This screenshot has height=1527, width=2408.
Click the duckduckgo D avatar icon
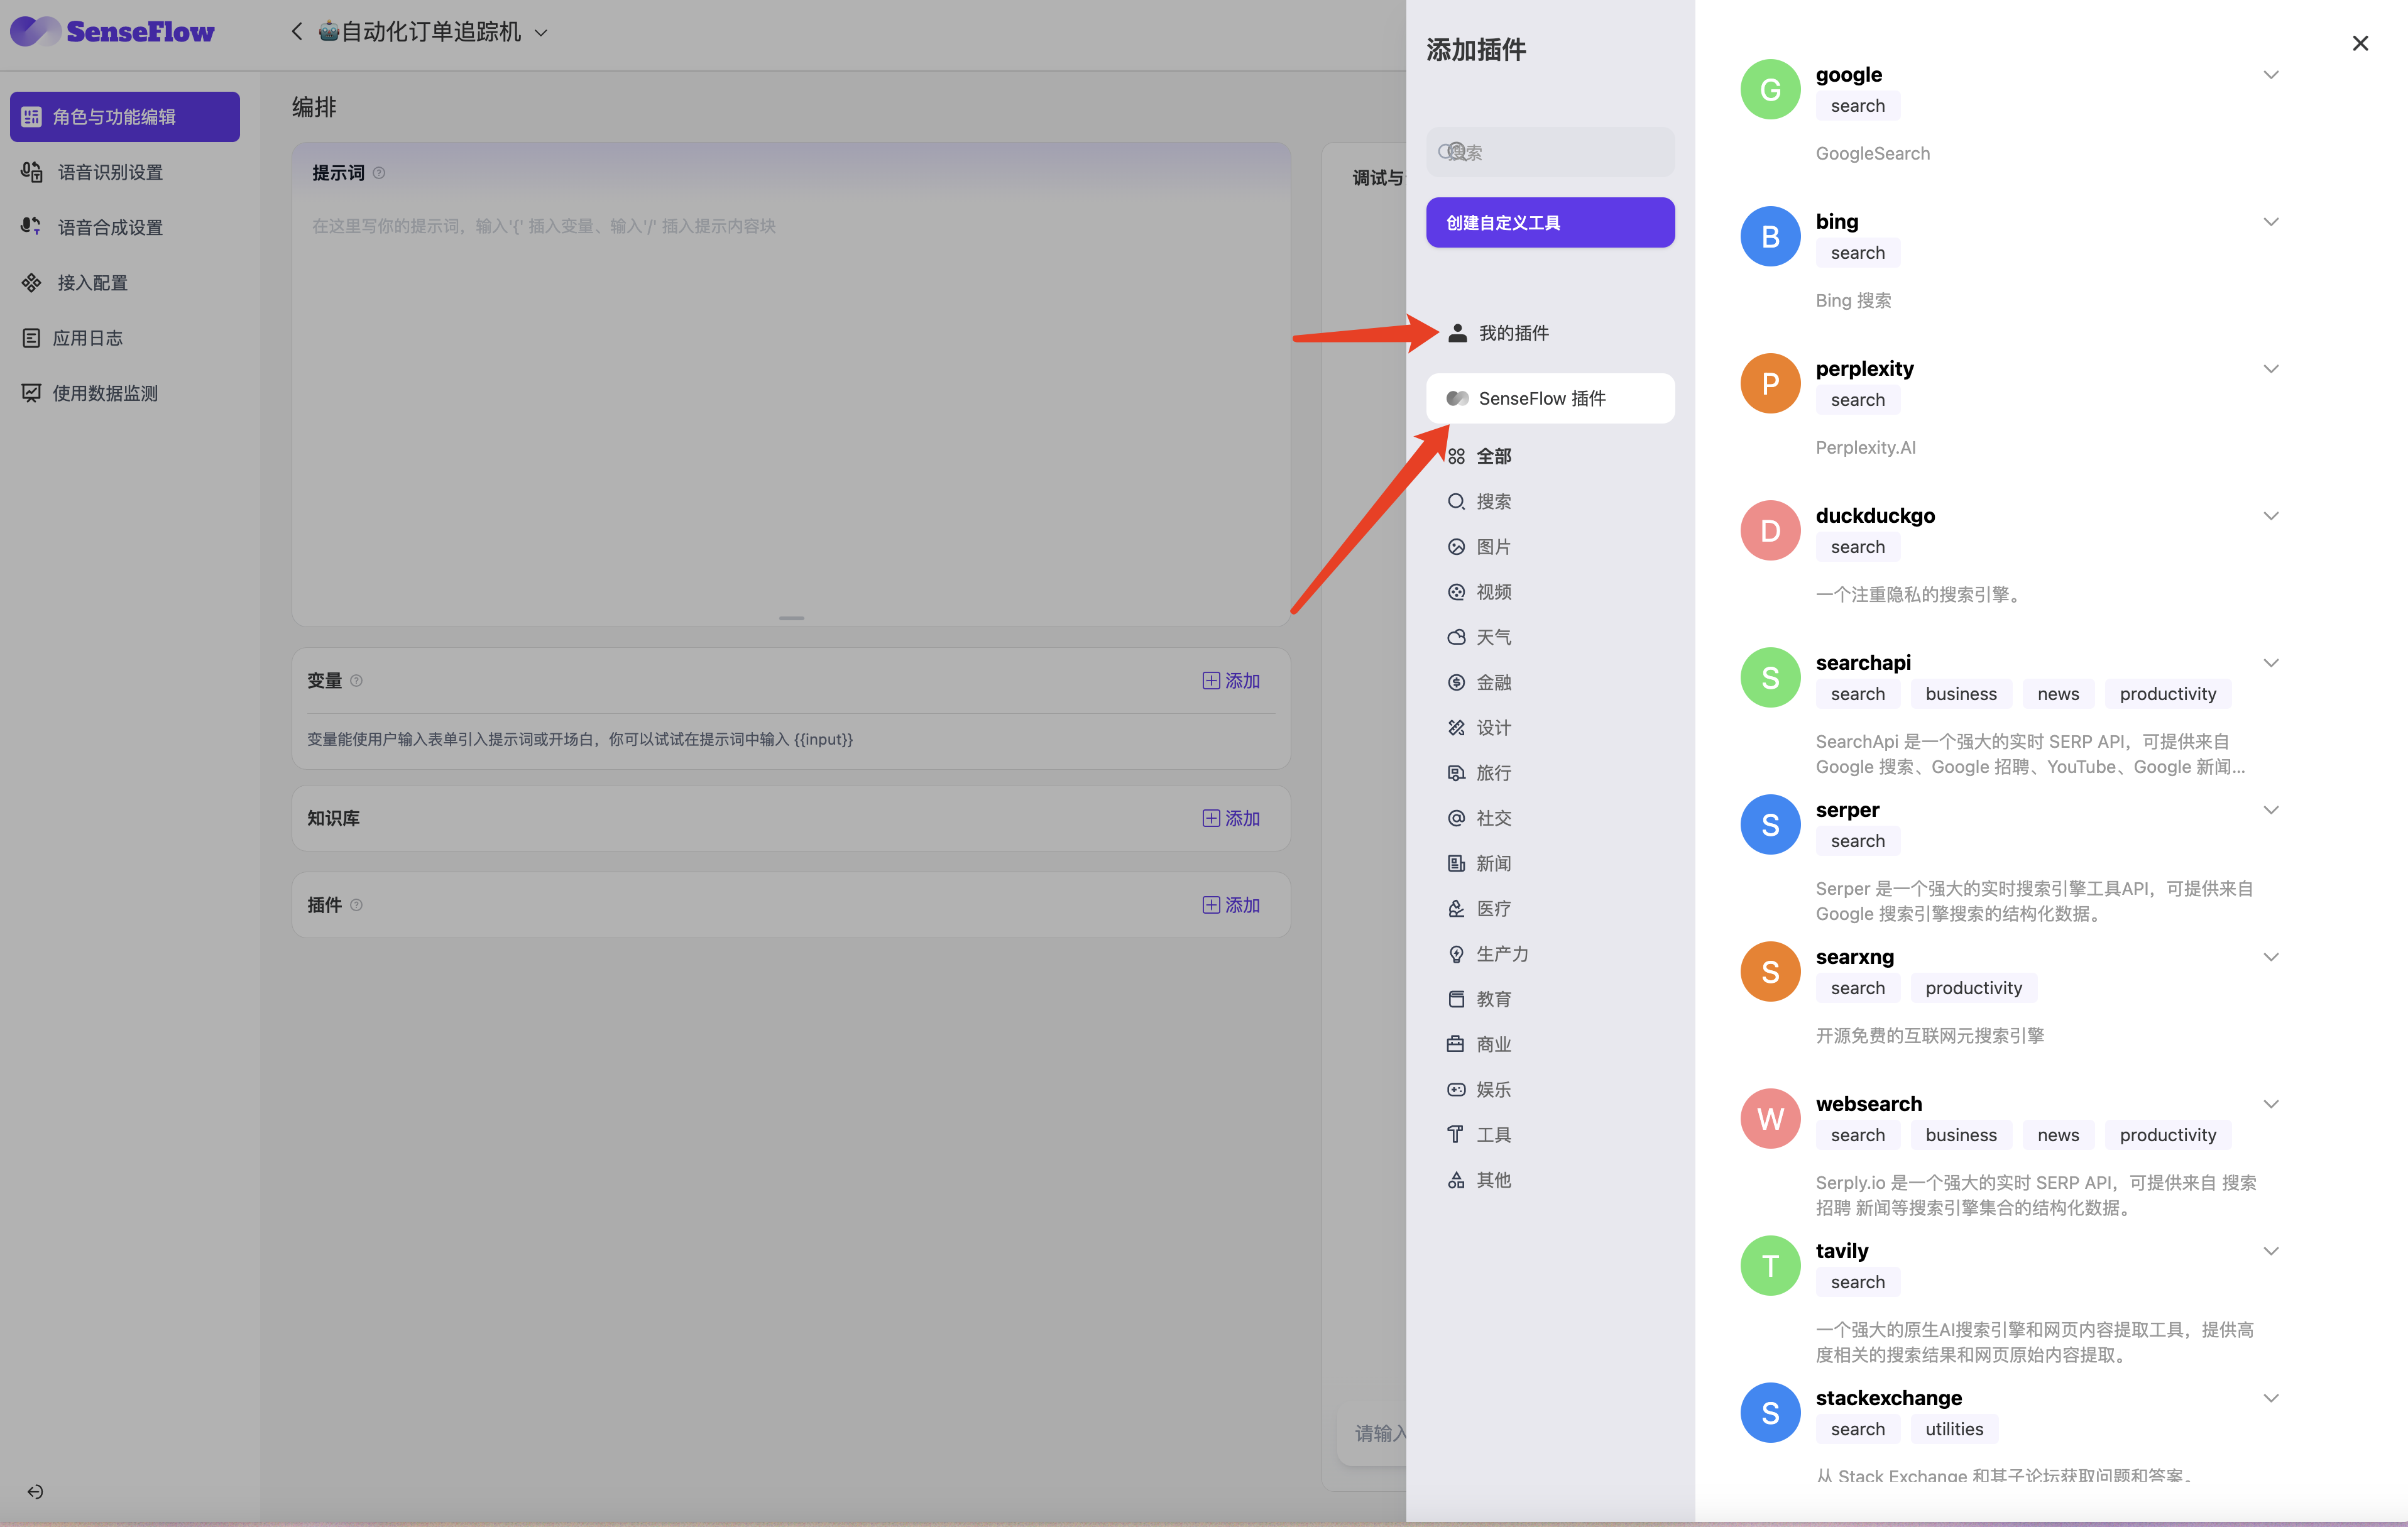(x=1770, y=530)
